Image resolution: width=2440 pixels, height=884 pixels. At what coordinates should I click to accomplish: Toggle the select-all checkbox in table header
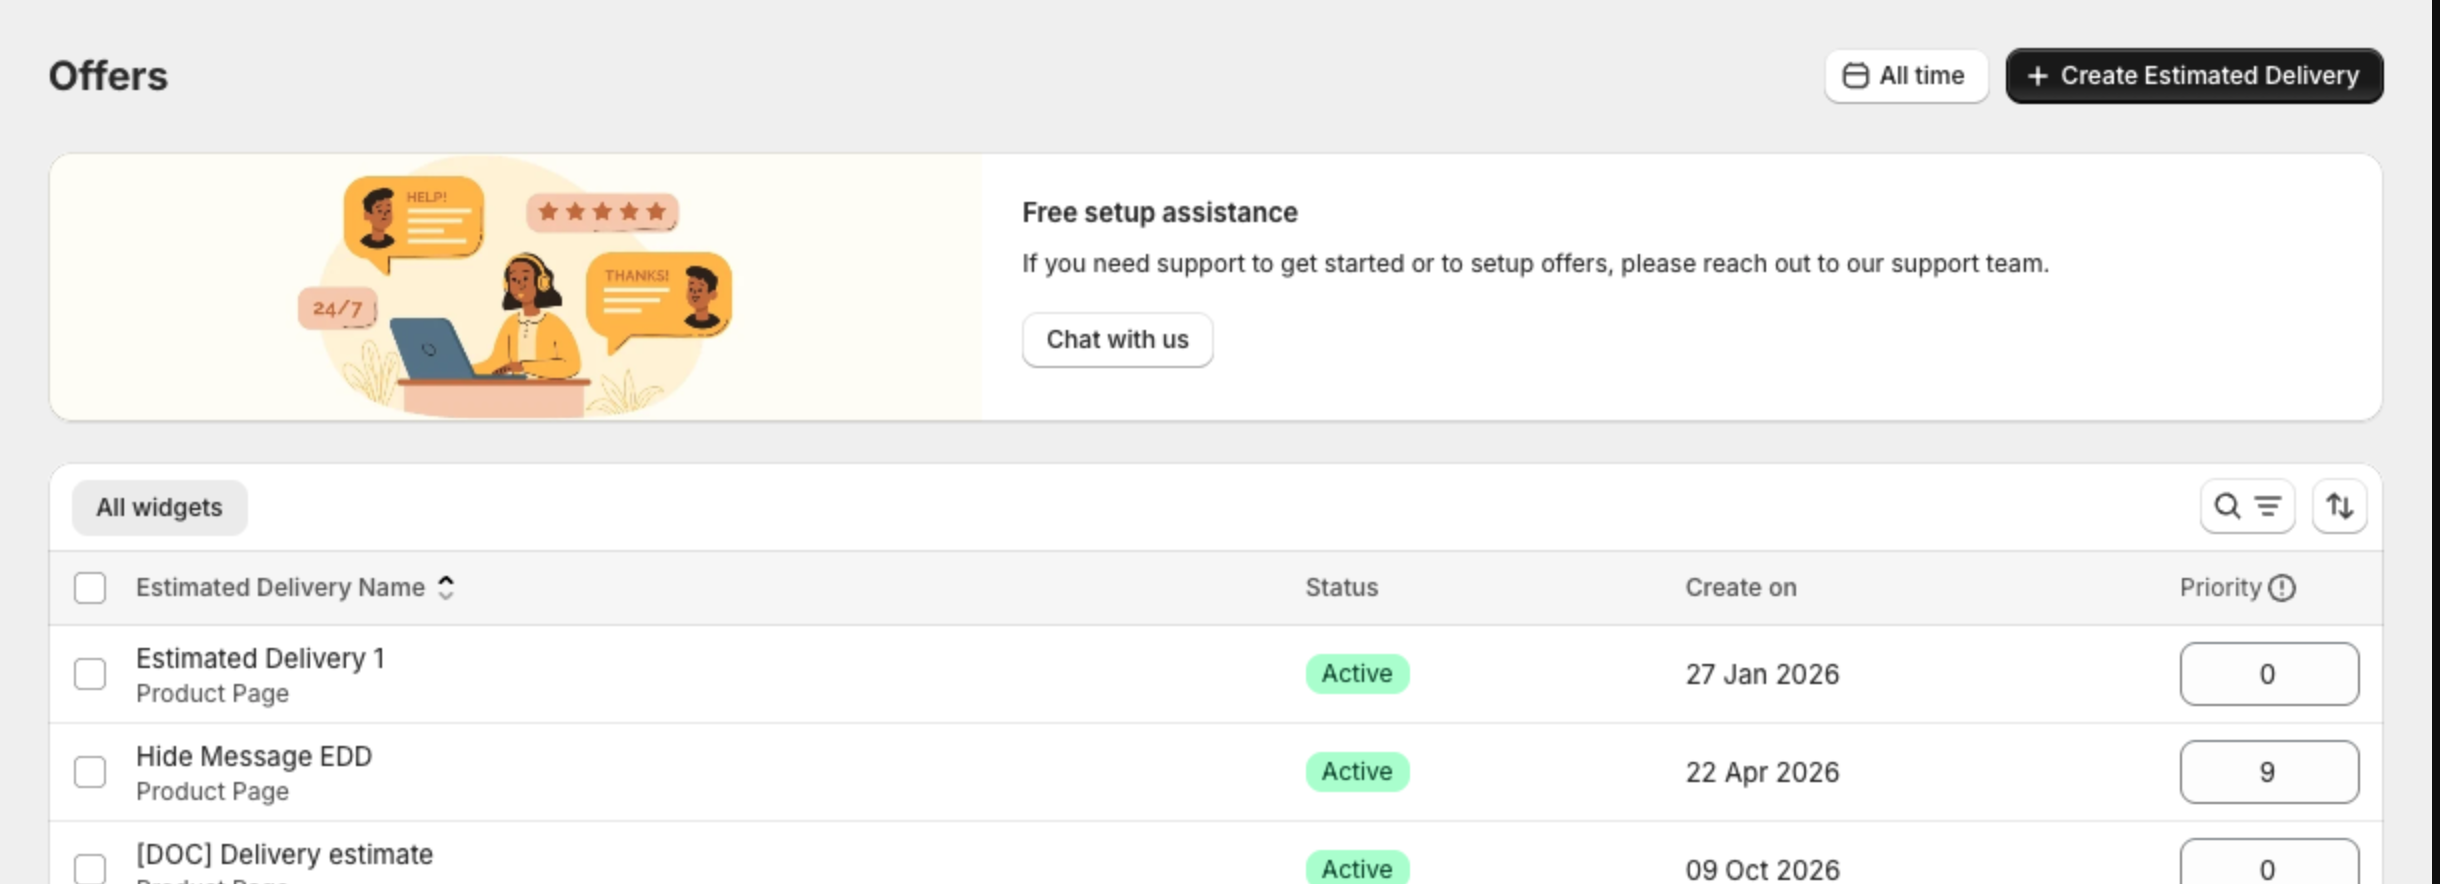[90, 588]
